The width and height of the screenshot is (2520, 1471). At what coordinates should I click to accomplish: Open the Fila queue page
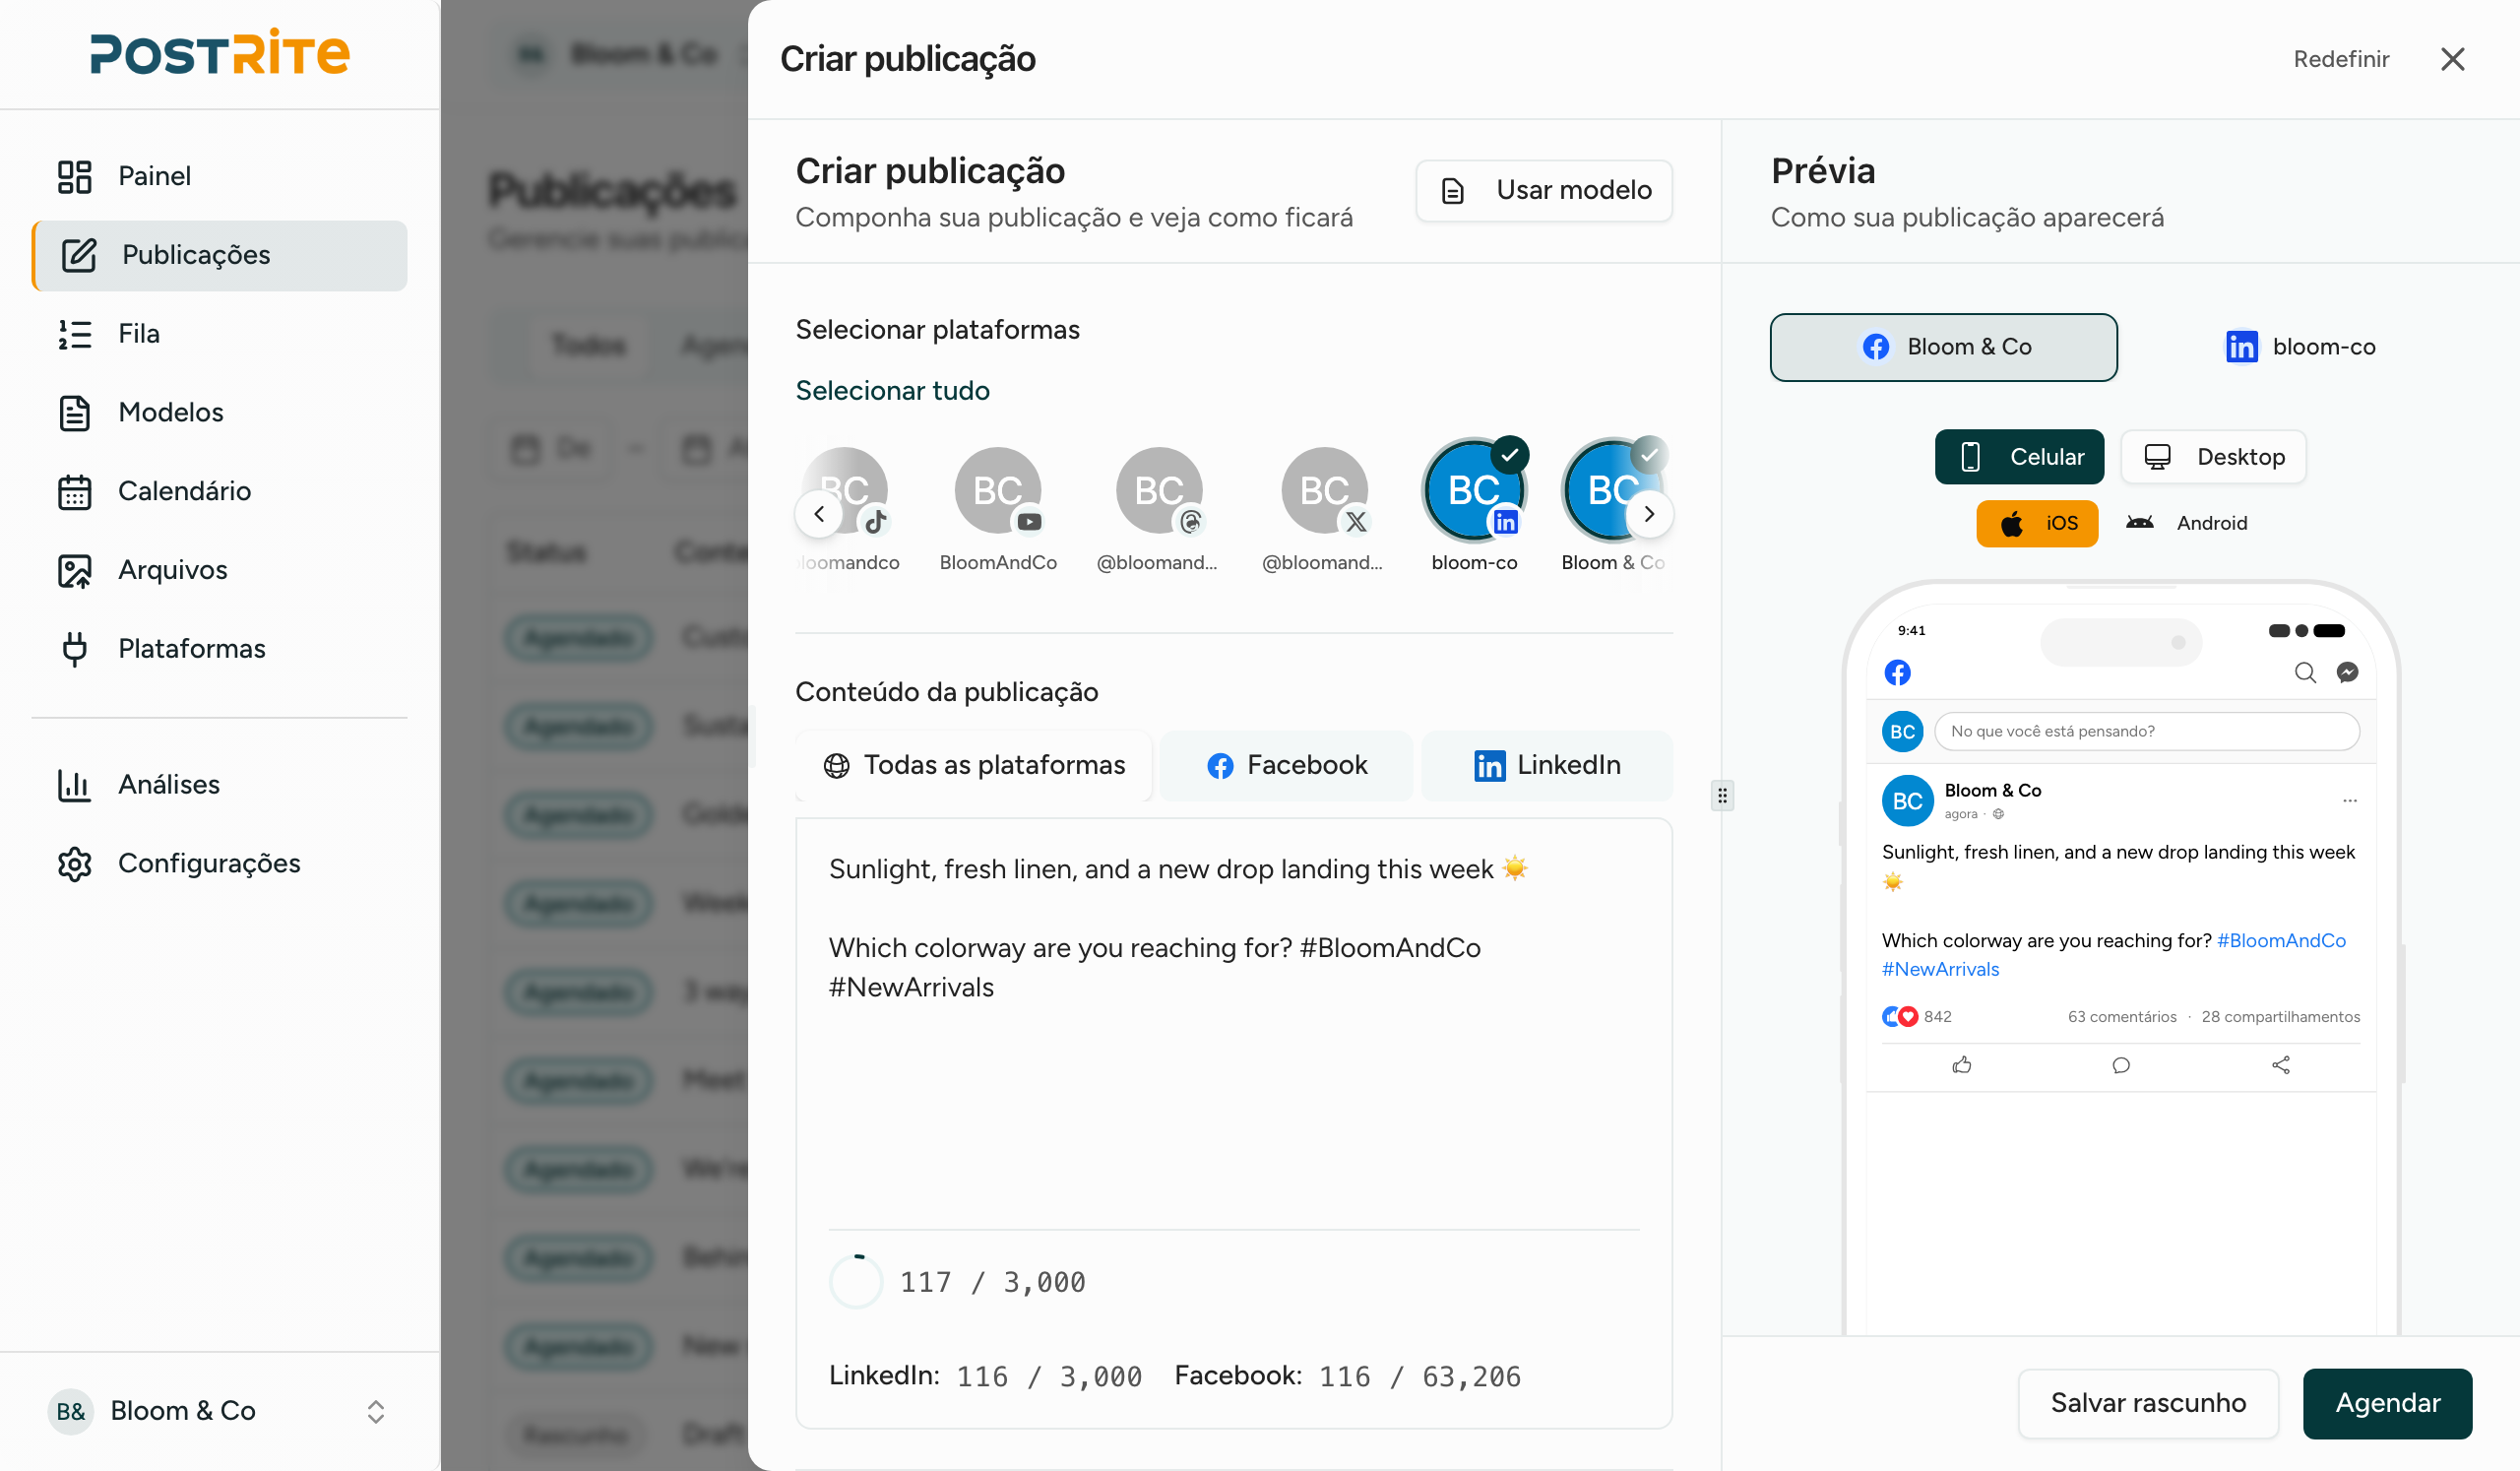219,334
